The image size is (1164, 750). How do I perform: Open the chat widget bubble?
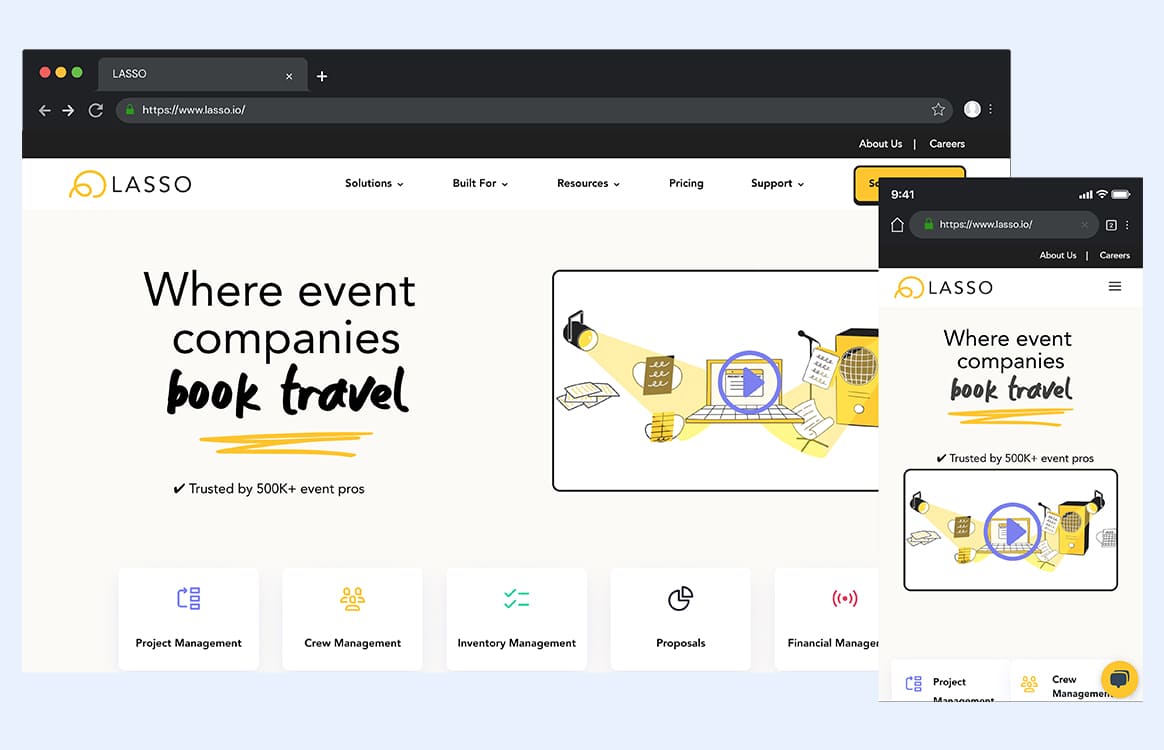point(1119,679)
